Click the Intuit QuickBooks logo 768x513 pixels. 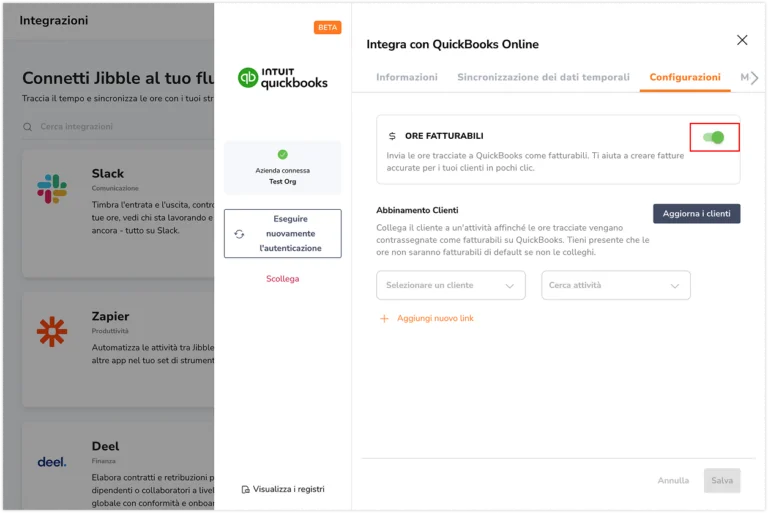(x=283, y=78)
